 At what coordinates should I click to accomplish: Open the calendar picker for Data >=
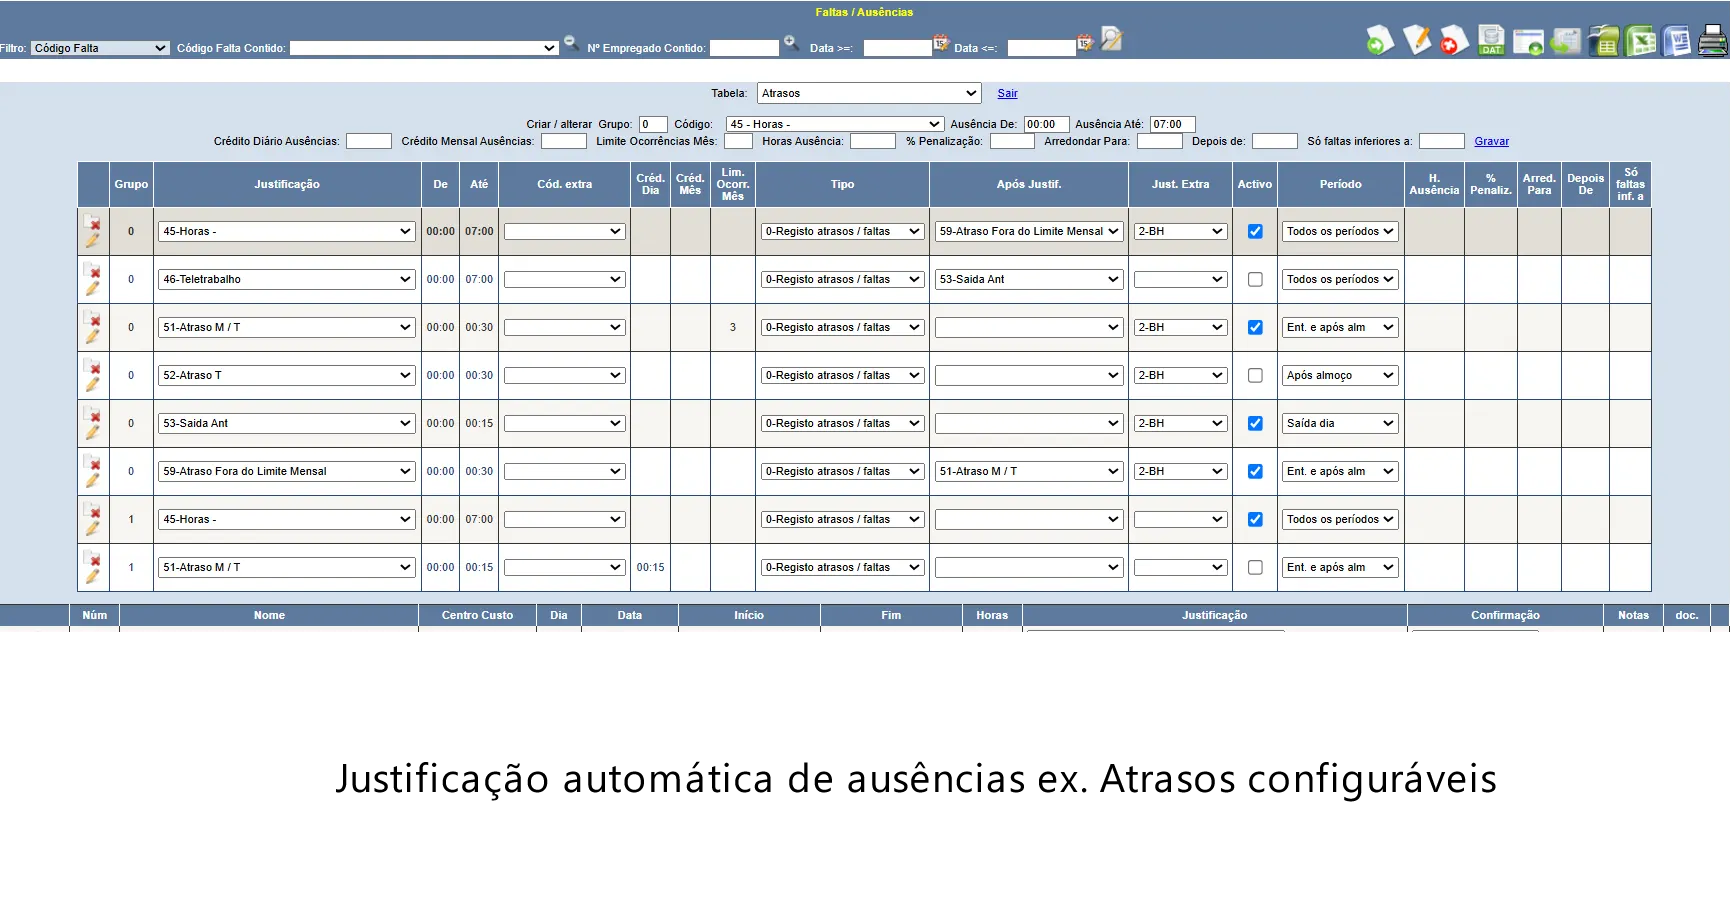[941, 43]
